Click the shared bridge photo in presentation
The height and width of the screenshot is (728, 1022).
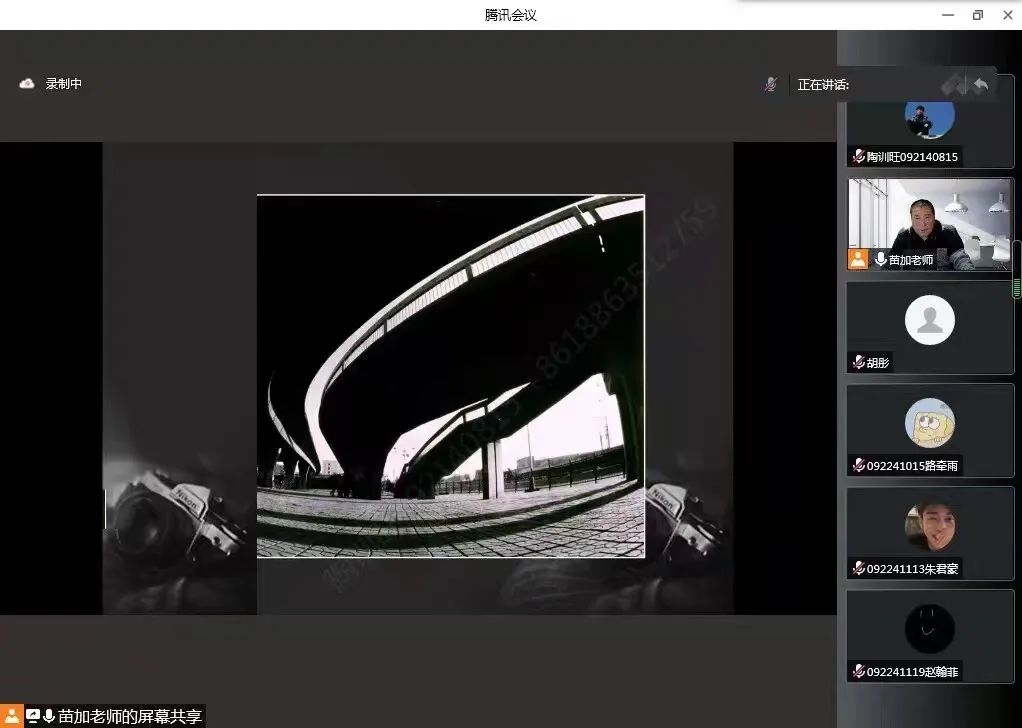[x=450, y=376]
